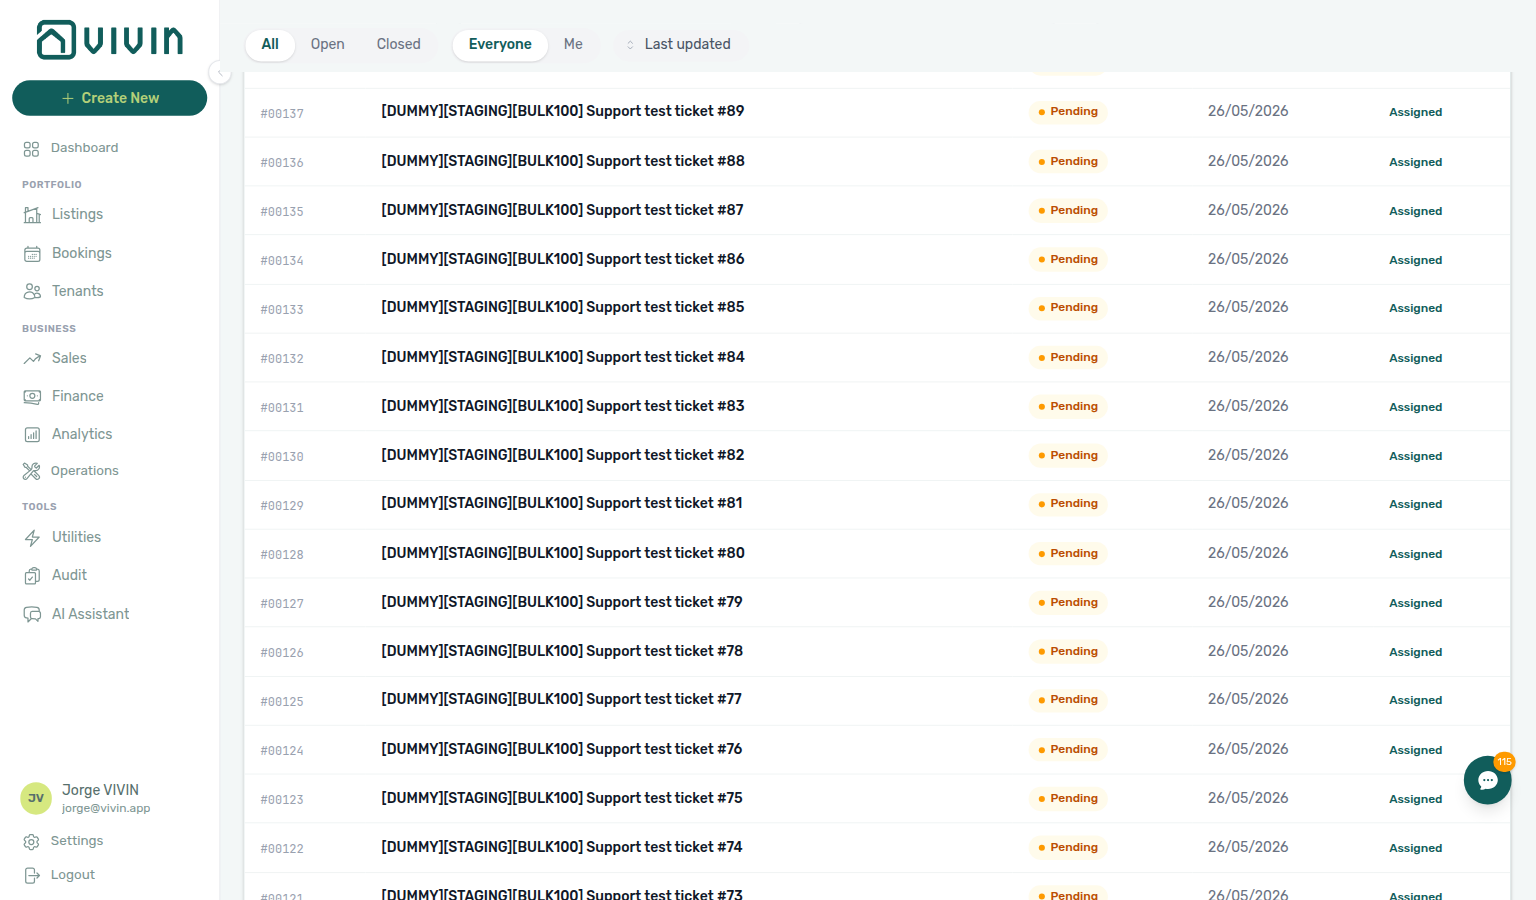Viewport: 1536px width, 900px height.
Task: Open the Last updated sort dropdown
Action: point(679,44)
